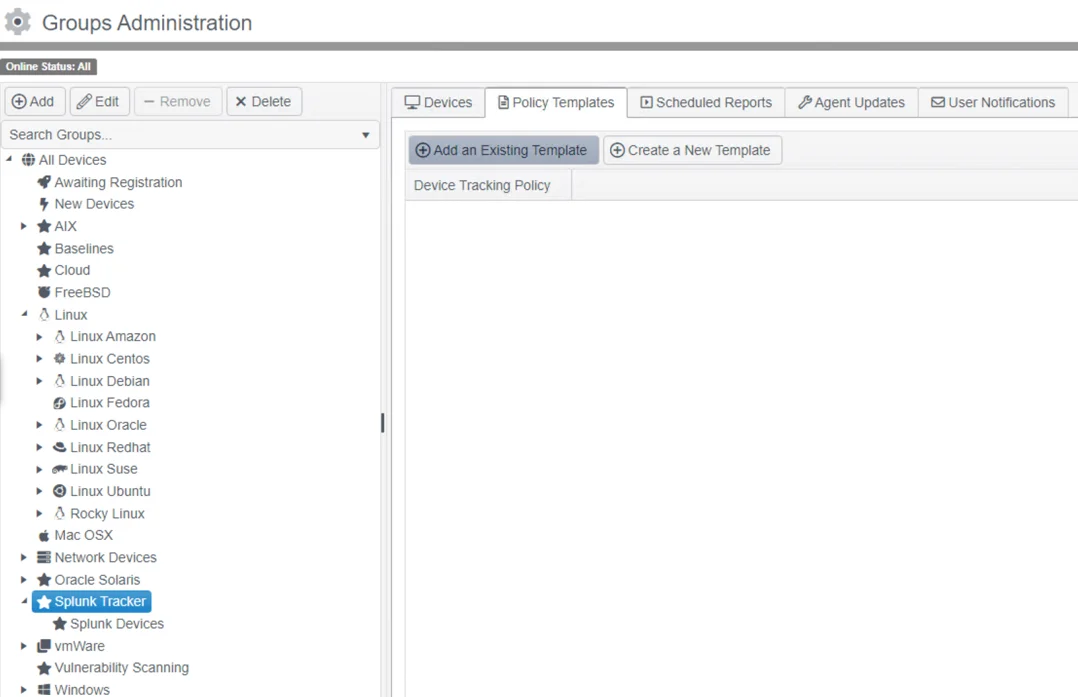Expand the AIX group node
The width and height of the screenshot is (1078, 697).
tap(24, 226)
